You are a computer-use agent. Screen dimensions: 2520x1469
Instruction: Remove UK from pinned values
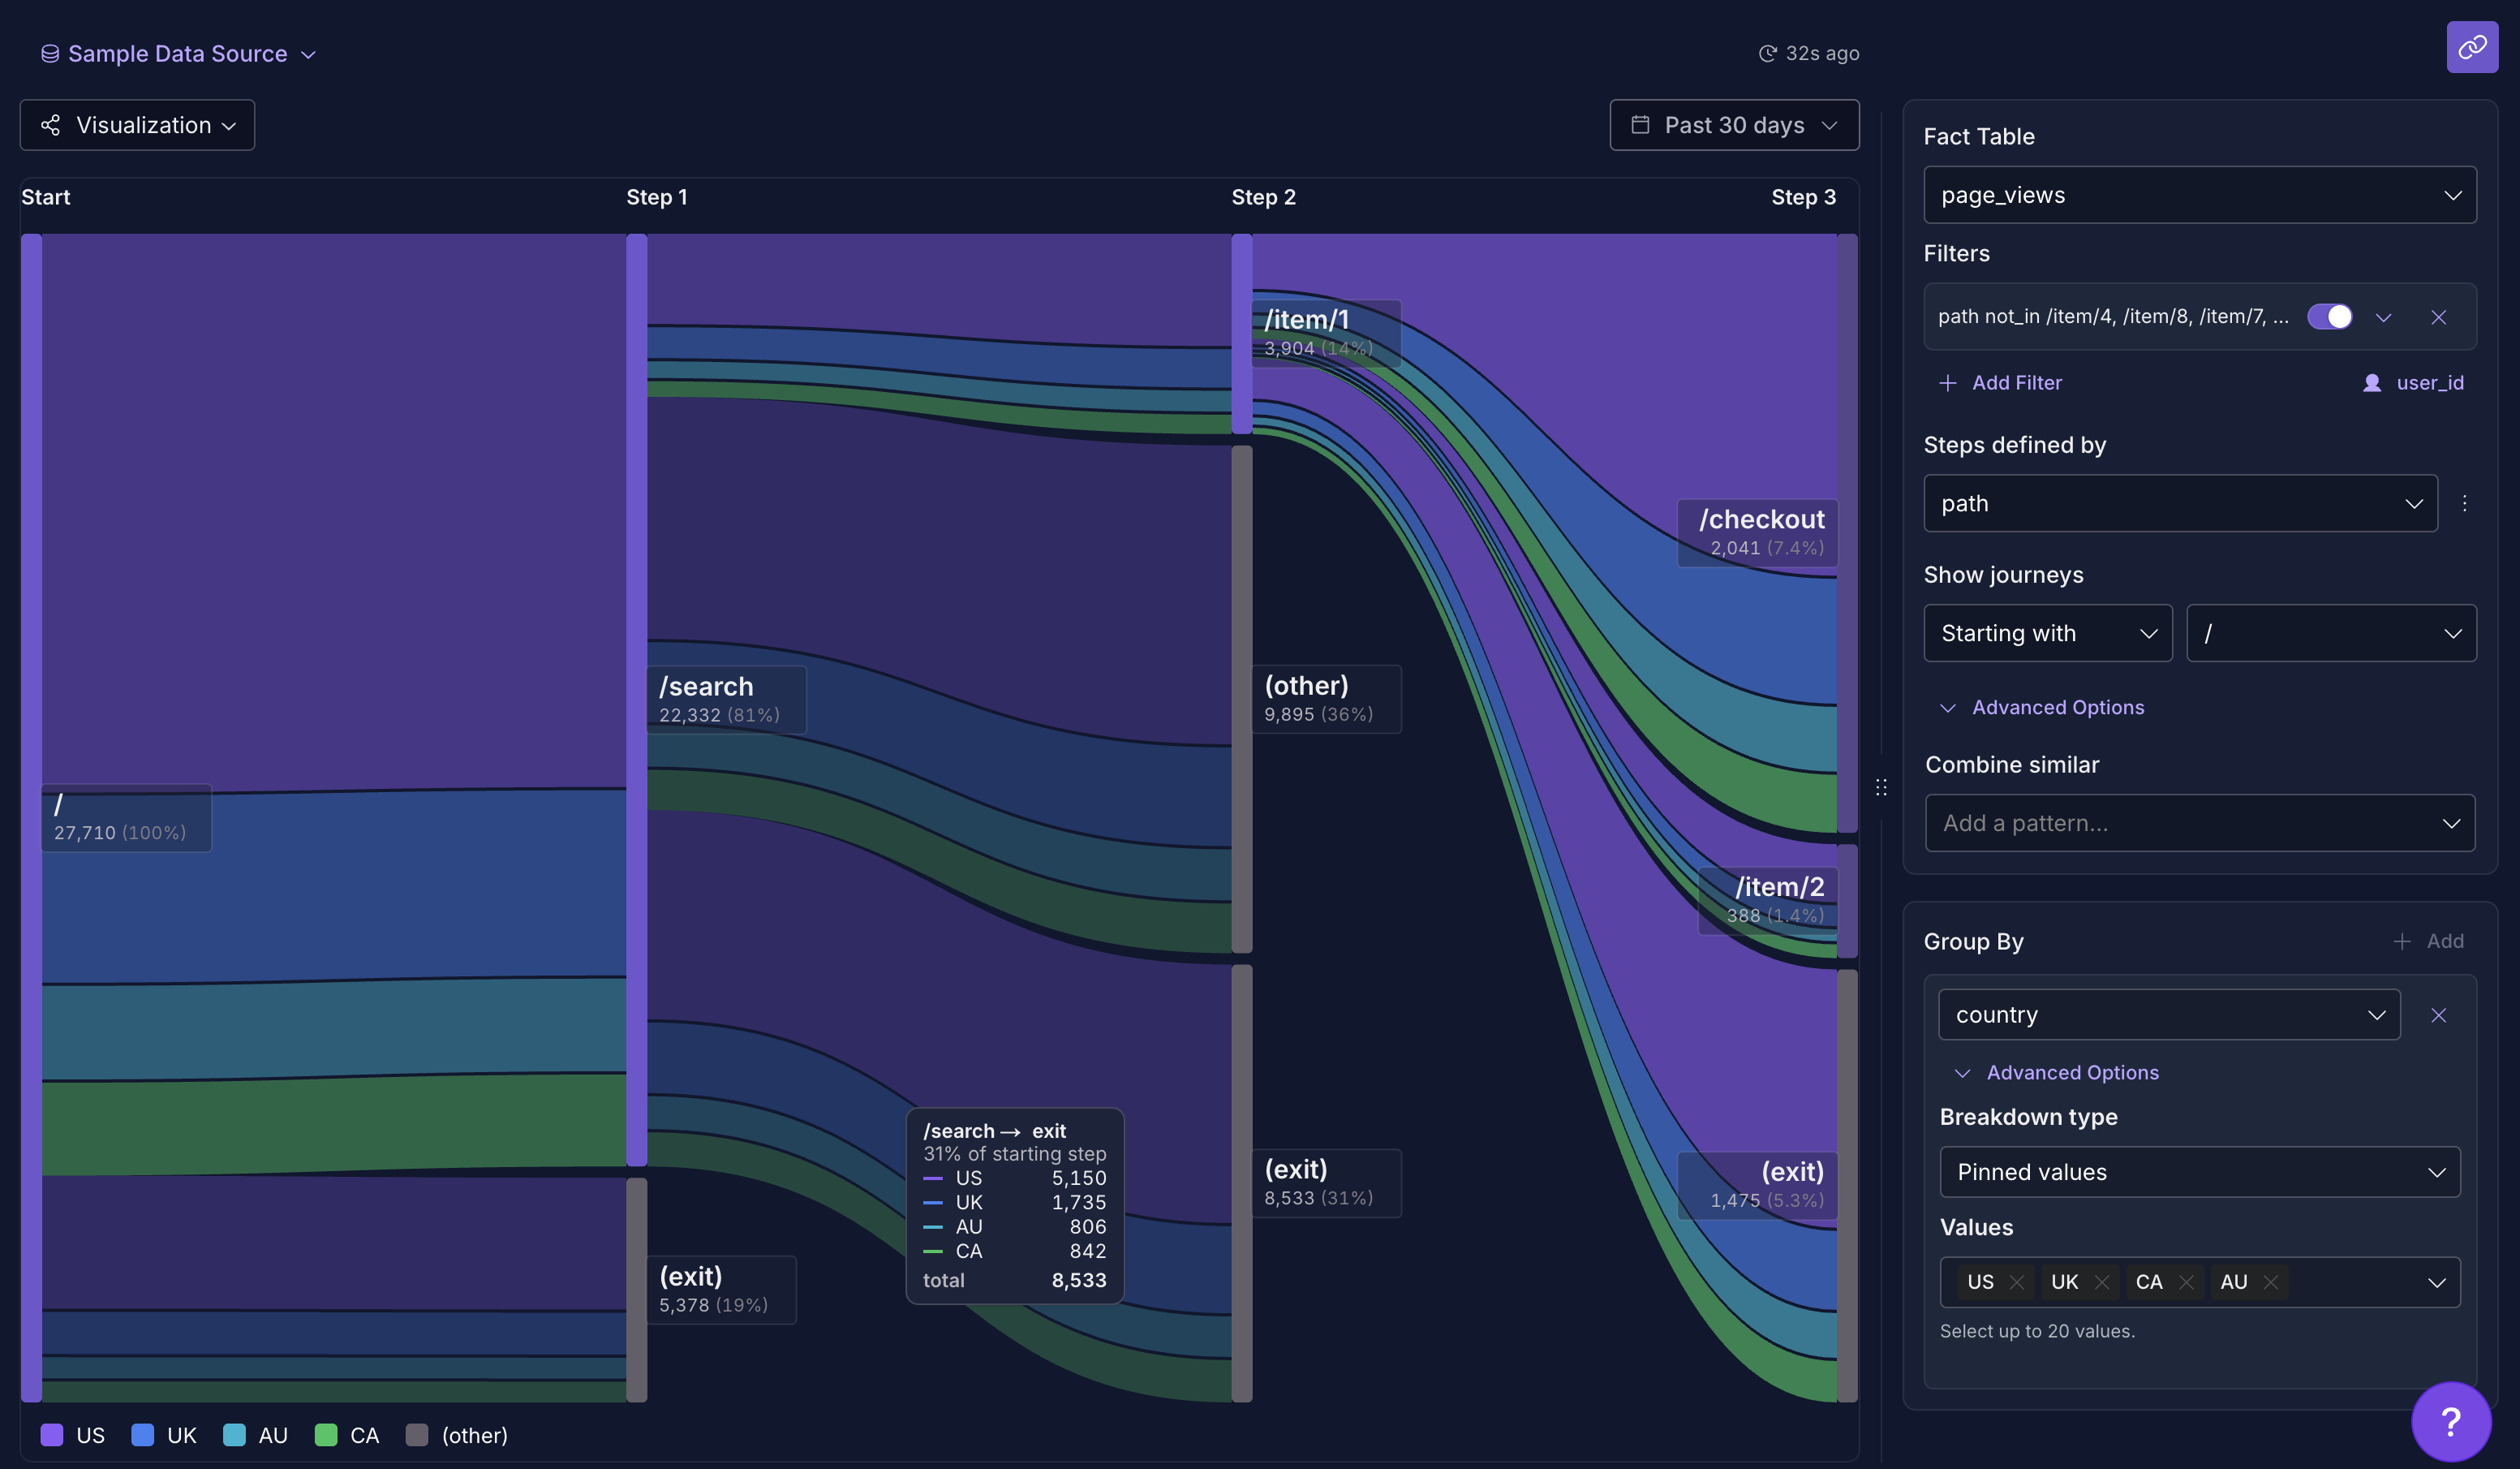(2101, 1282)
